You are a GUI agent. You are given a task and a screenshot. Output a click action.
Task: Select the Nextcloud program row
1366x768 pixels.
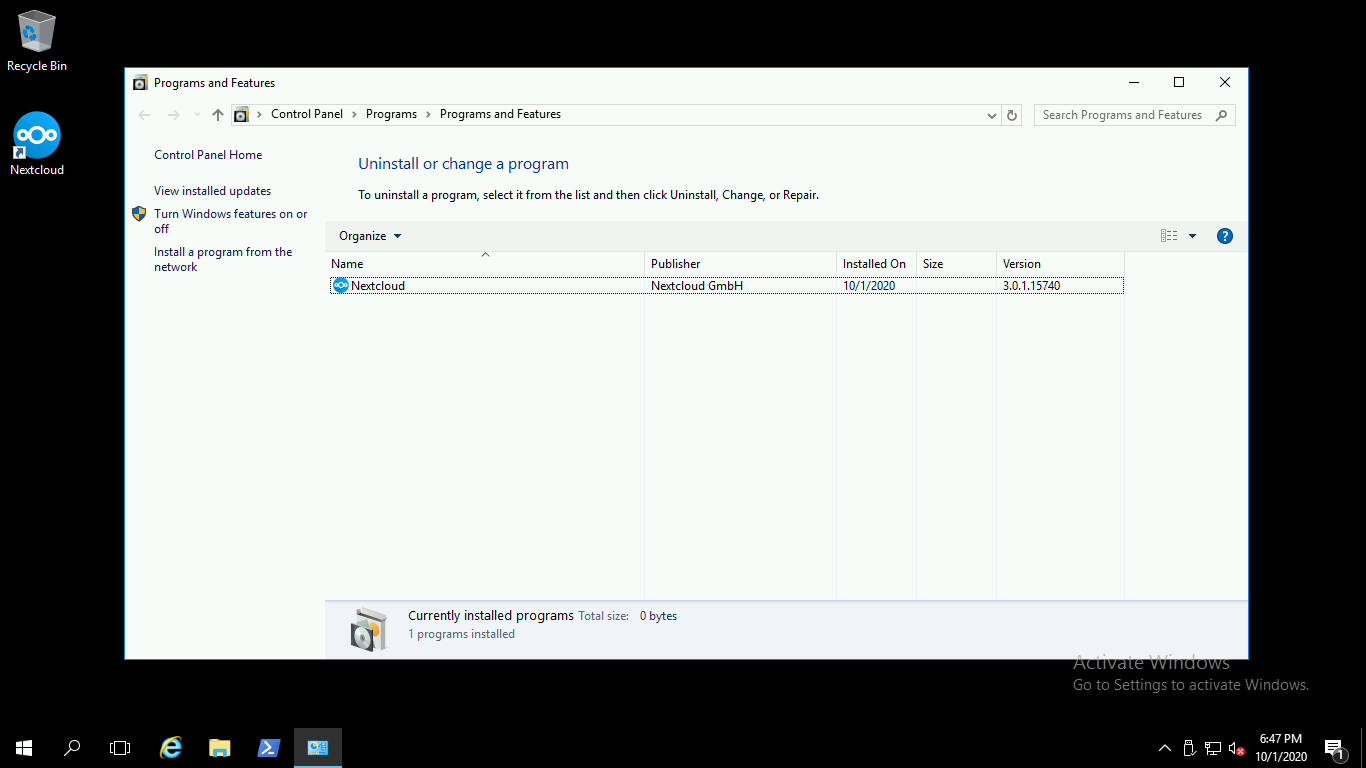pyautogui.click(x=727, y=286)
